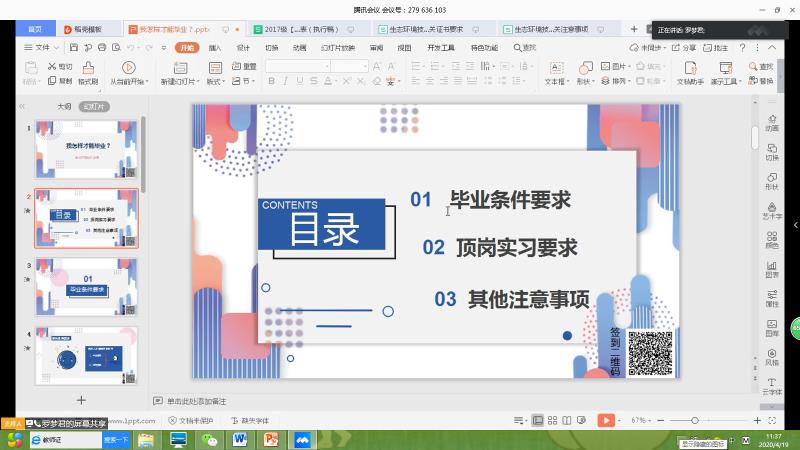The height and width of the screenshot is (450, 800).
Task: Toggle Bold formatting
Action: tap(270, 81)
